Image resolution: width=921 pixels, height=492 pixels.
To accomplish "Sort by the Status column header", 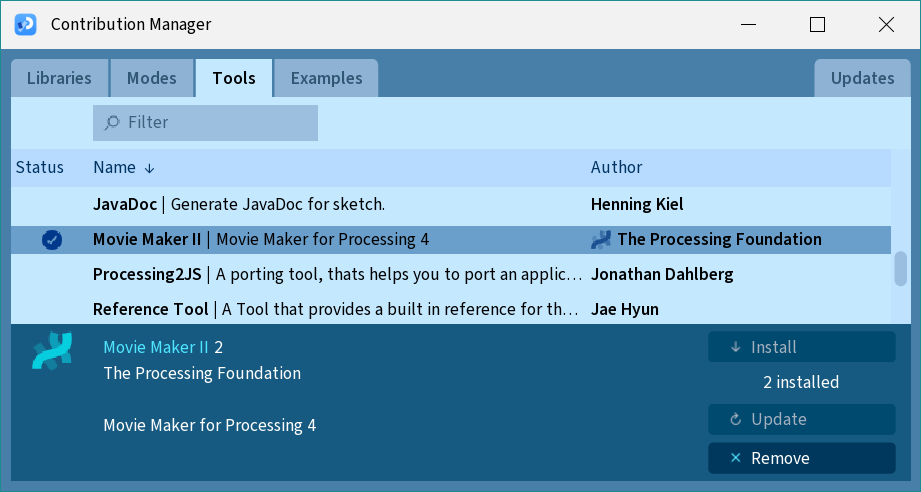I will tap(39, 167).
